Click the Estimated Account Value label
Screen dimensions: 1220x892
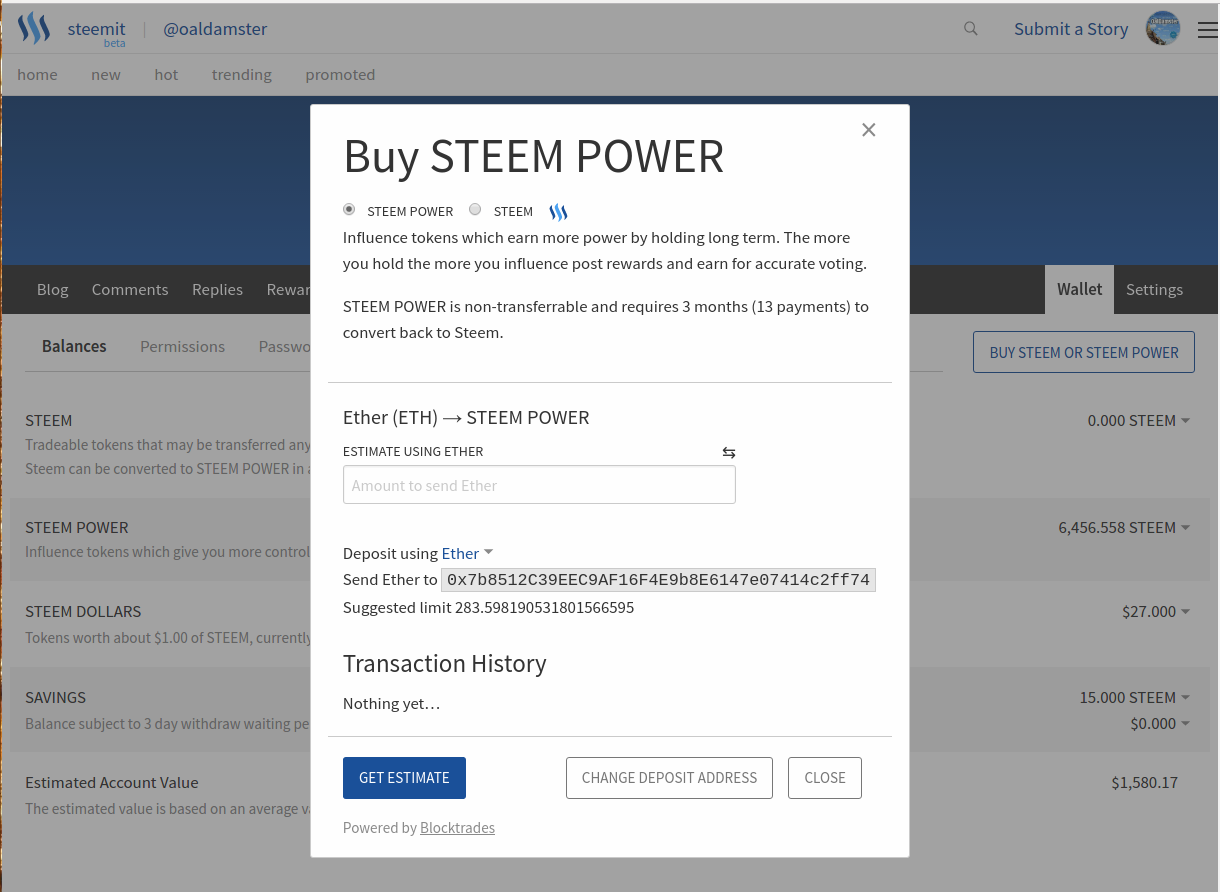coord(111,783)
